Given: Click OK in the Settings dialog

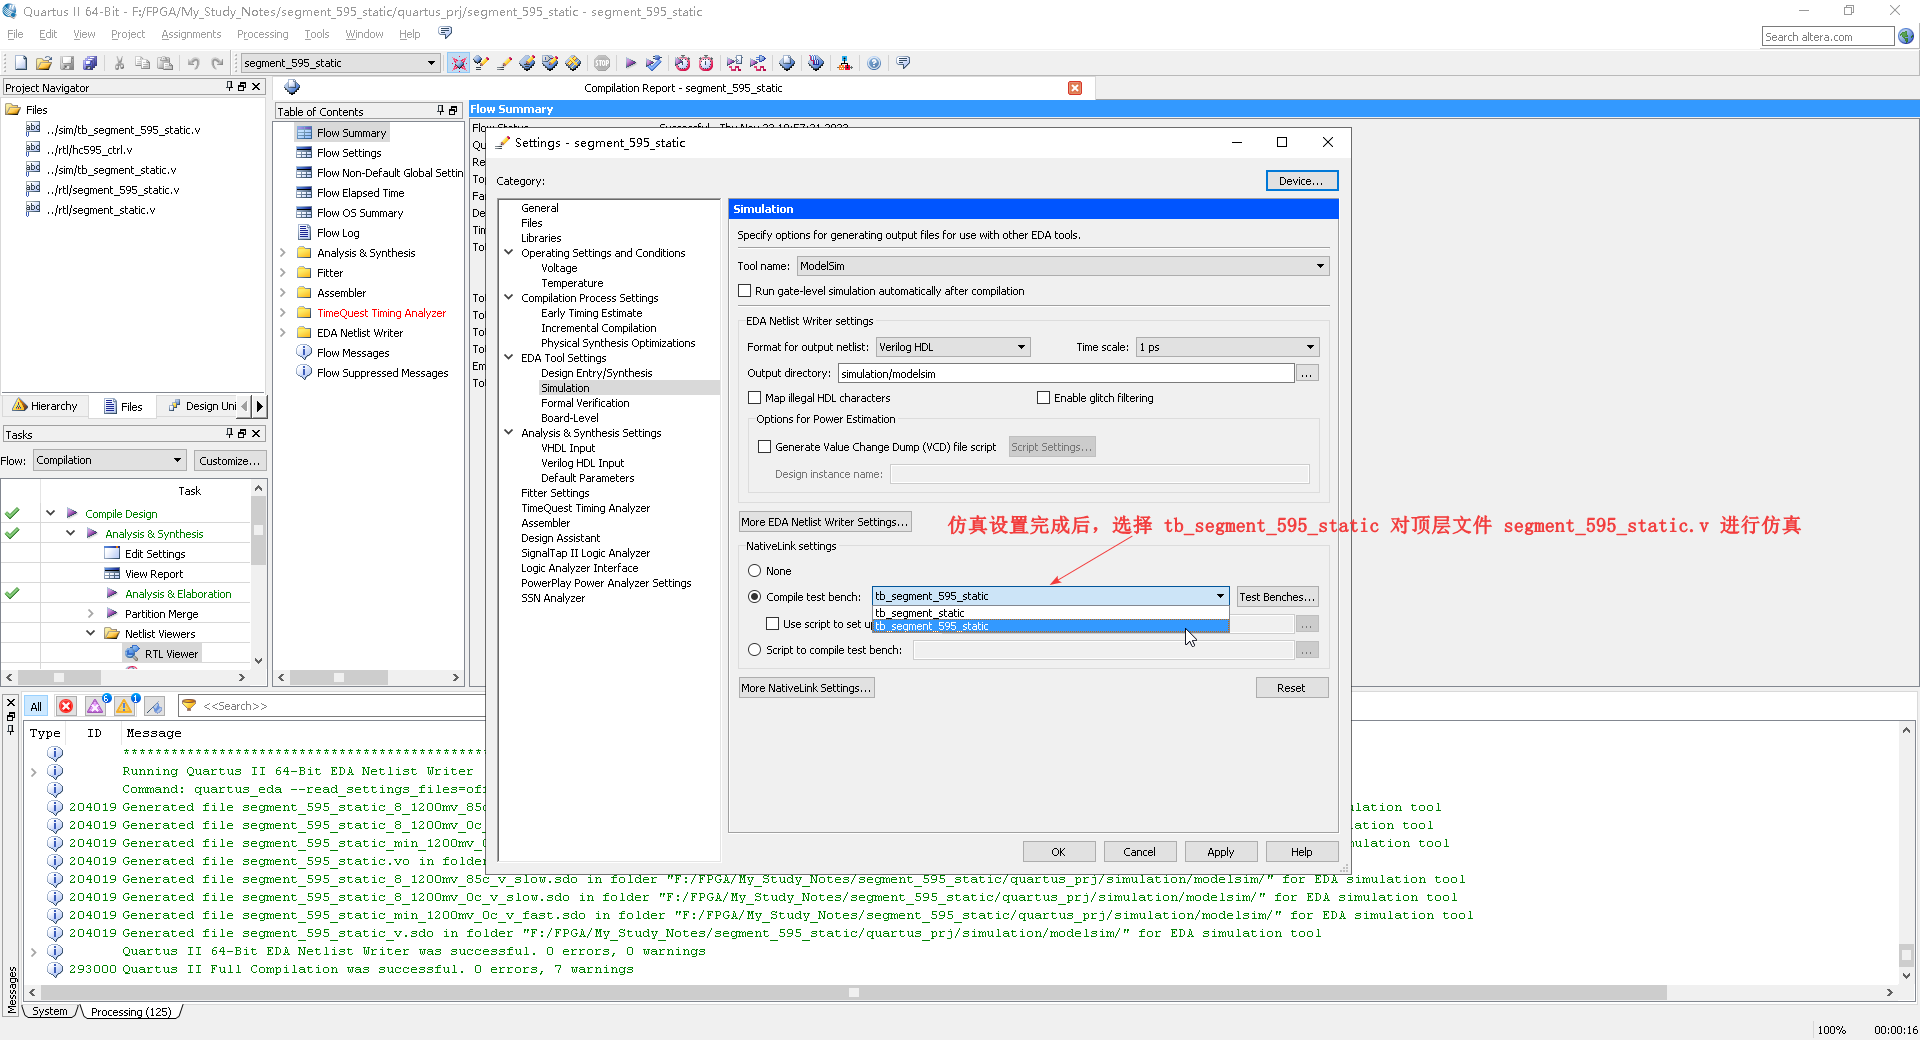Looking at the screenshot, I should pos(1058,852).
